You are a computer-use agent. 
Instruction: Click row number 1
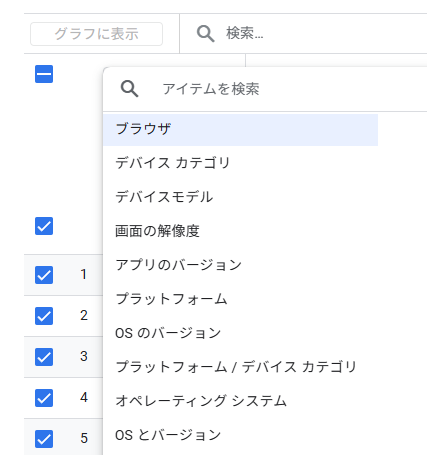tap(84, 275)
